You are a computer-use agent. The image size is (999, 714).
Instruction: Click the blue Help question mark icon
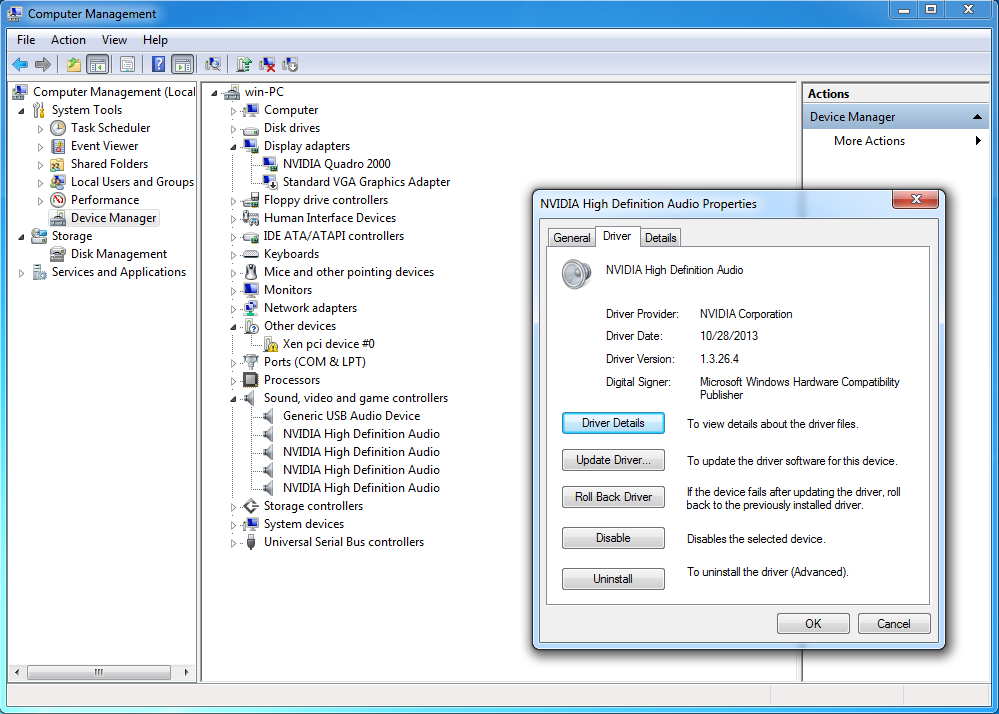click(159, 64)
